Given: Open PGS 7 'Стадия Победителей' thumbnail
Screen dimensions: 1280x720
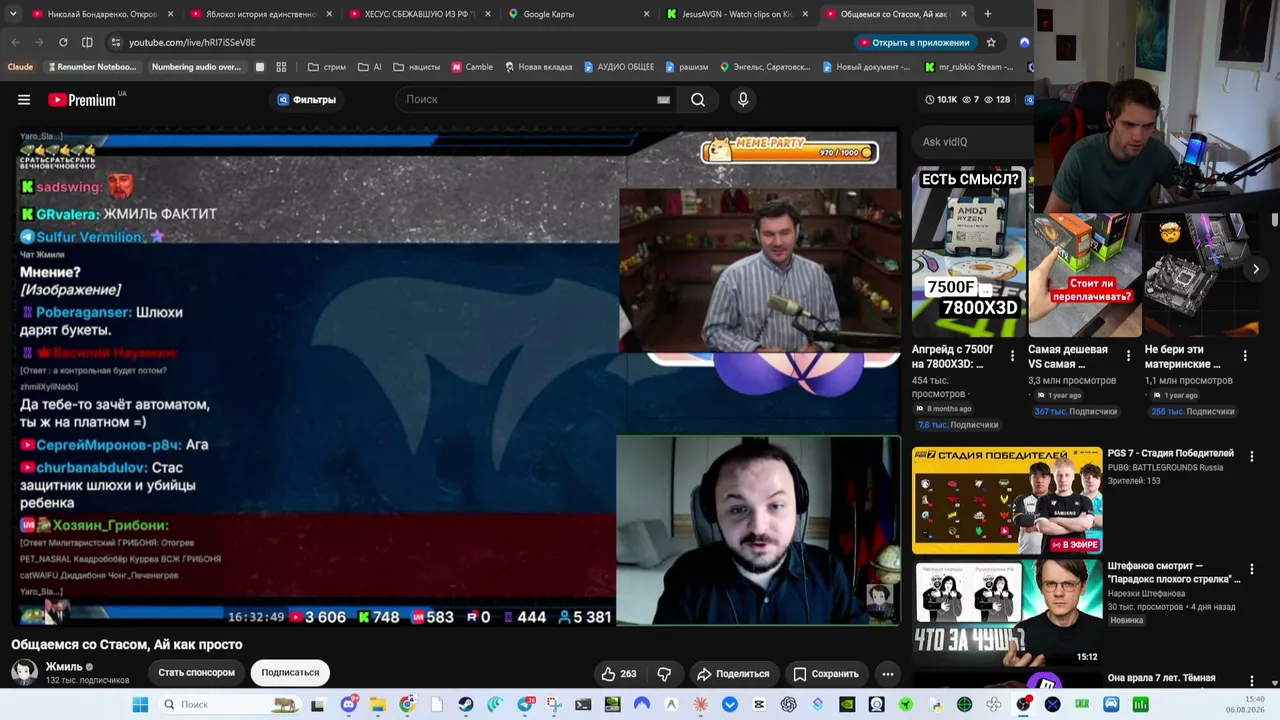Looking at the screenshot, I should click(x=1007, y=501).
